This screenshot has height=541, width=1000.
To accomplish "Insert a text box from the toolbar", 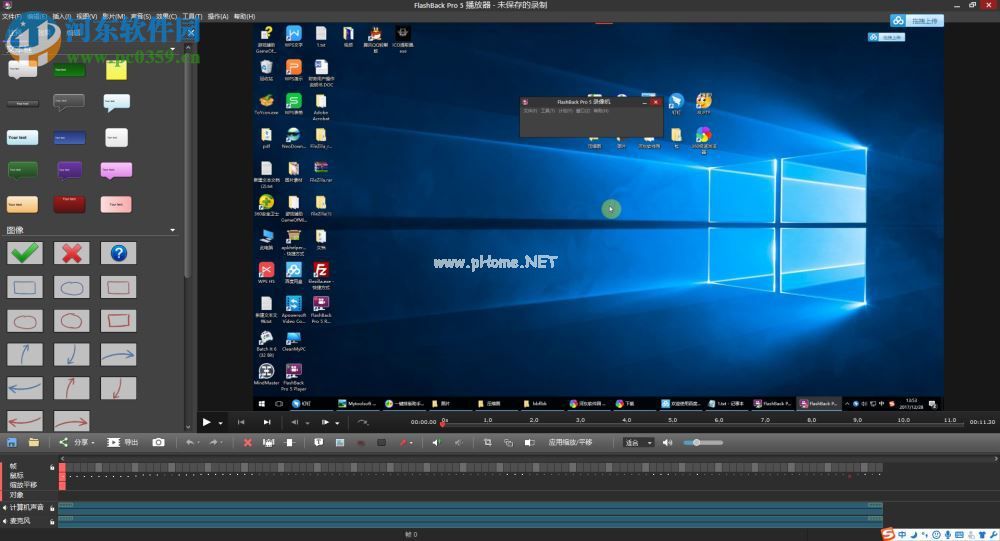I will [x=318, y=442].
